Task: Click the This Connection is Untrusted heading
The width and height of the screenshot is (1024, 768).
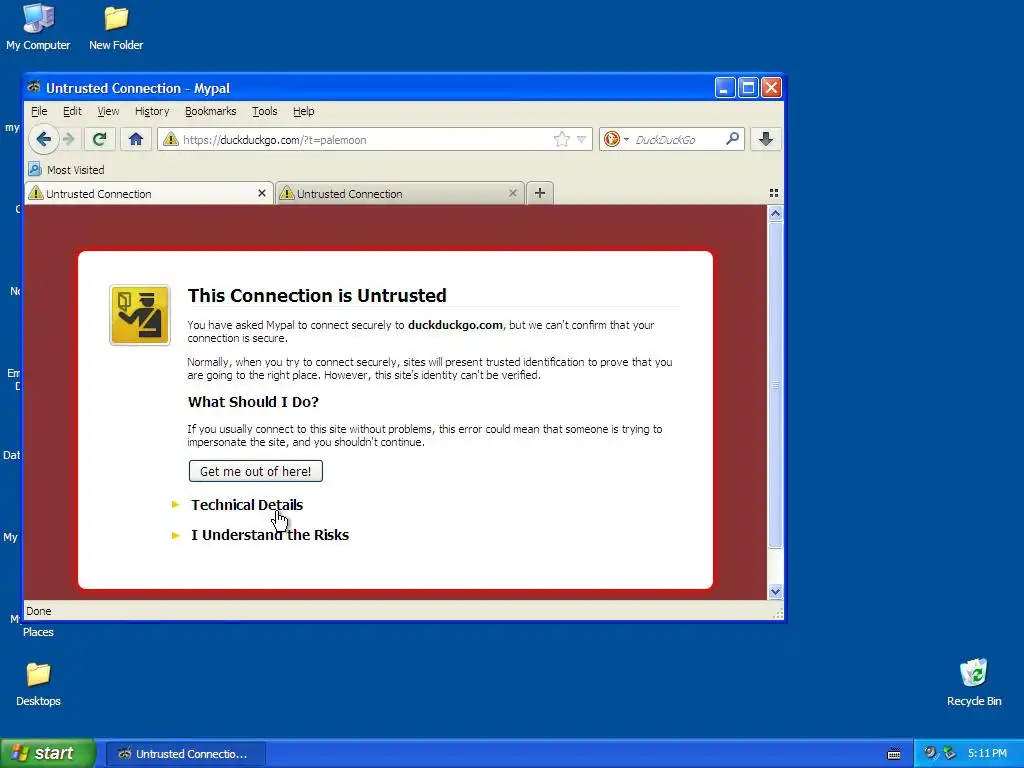Action: click(x=317, y=295)
